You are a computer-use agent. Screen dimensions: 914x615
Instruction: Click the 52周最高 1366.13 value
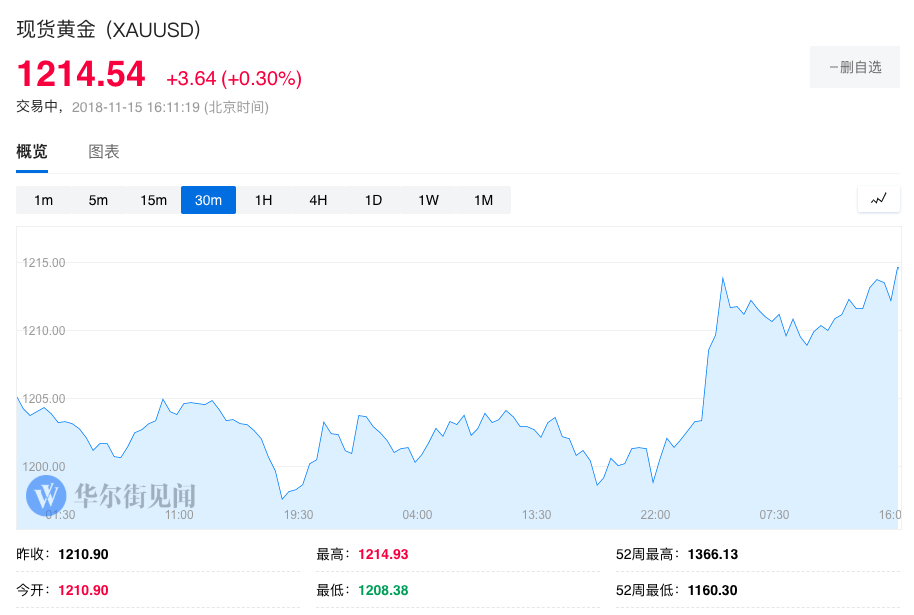click(712, 554)
